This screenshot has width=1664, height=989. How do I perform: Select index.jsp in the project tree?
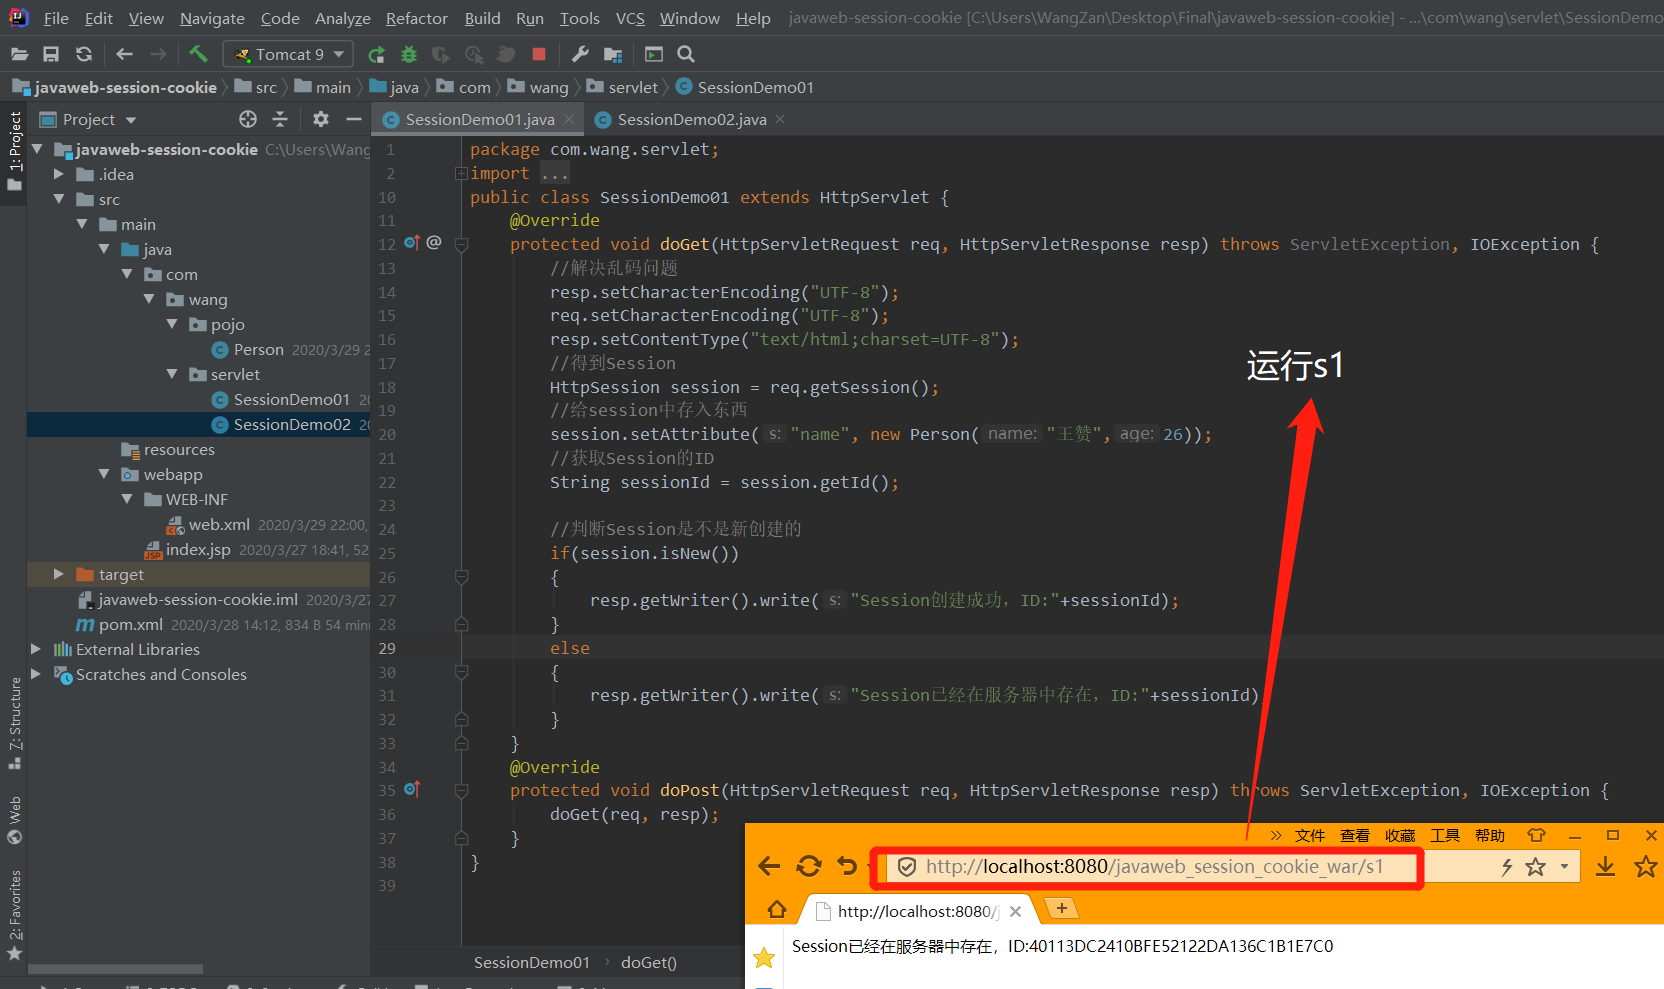[x=198, y=549]
